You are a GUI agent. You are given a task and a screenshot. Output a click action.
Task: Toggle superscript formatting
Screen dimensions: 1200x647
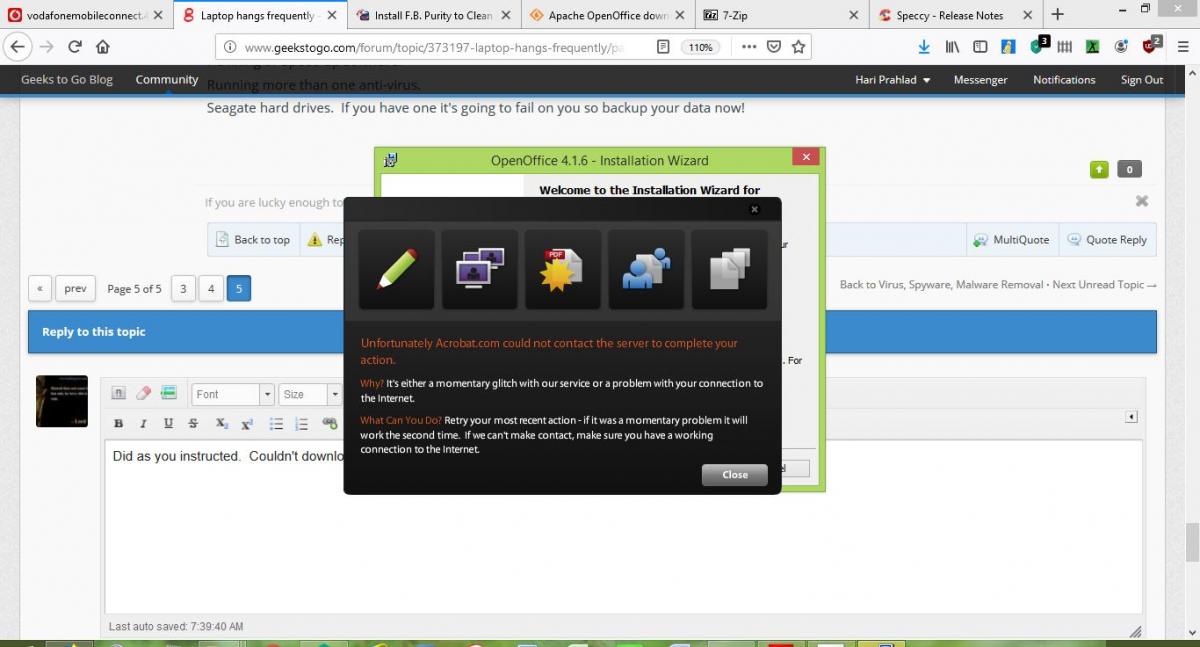pyautogui.click(x=247, y=424)
